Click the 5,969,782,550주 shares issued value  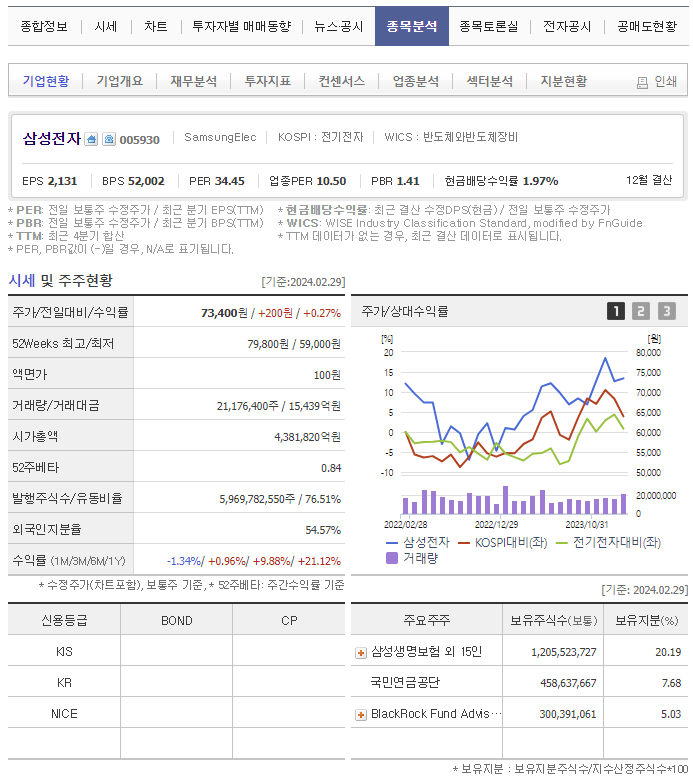[257, 499]
